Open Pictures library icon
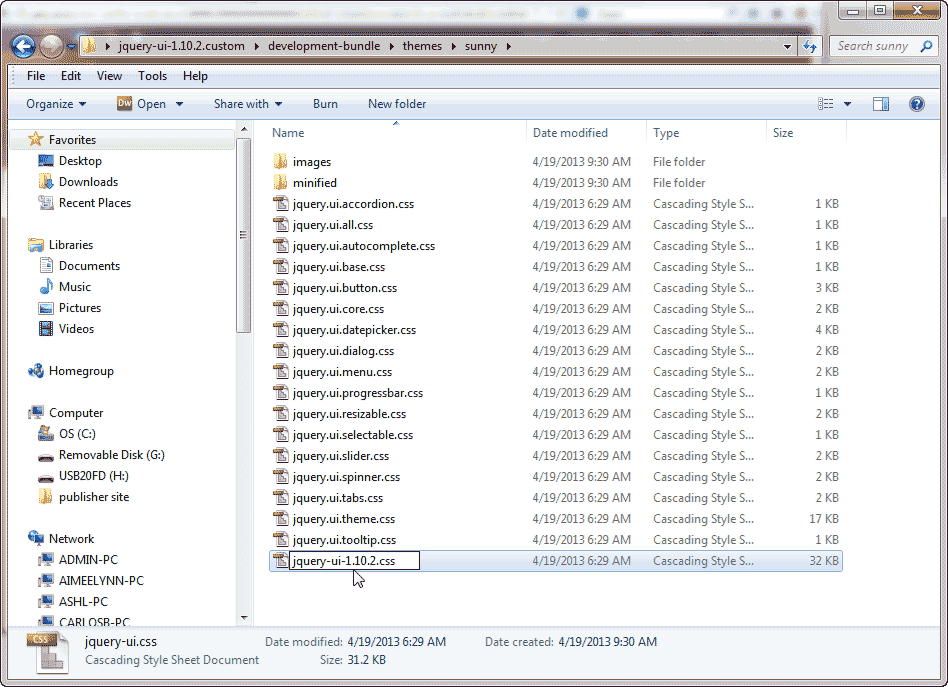This screenshot has height=687, width=948. [46, 308]
